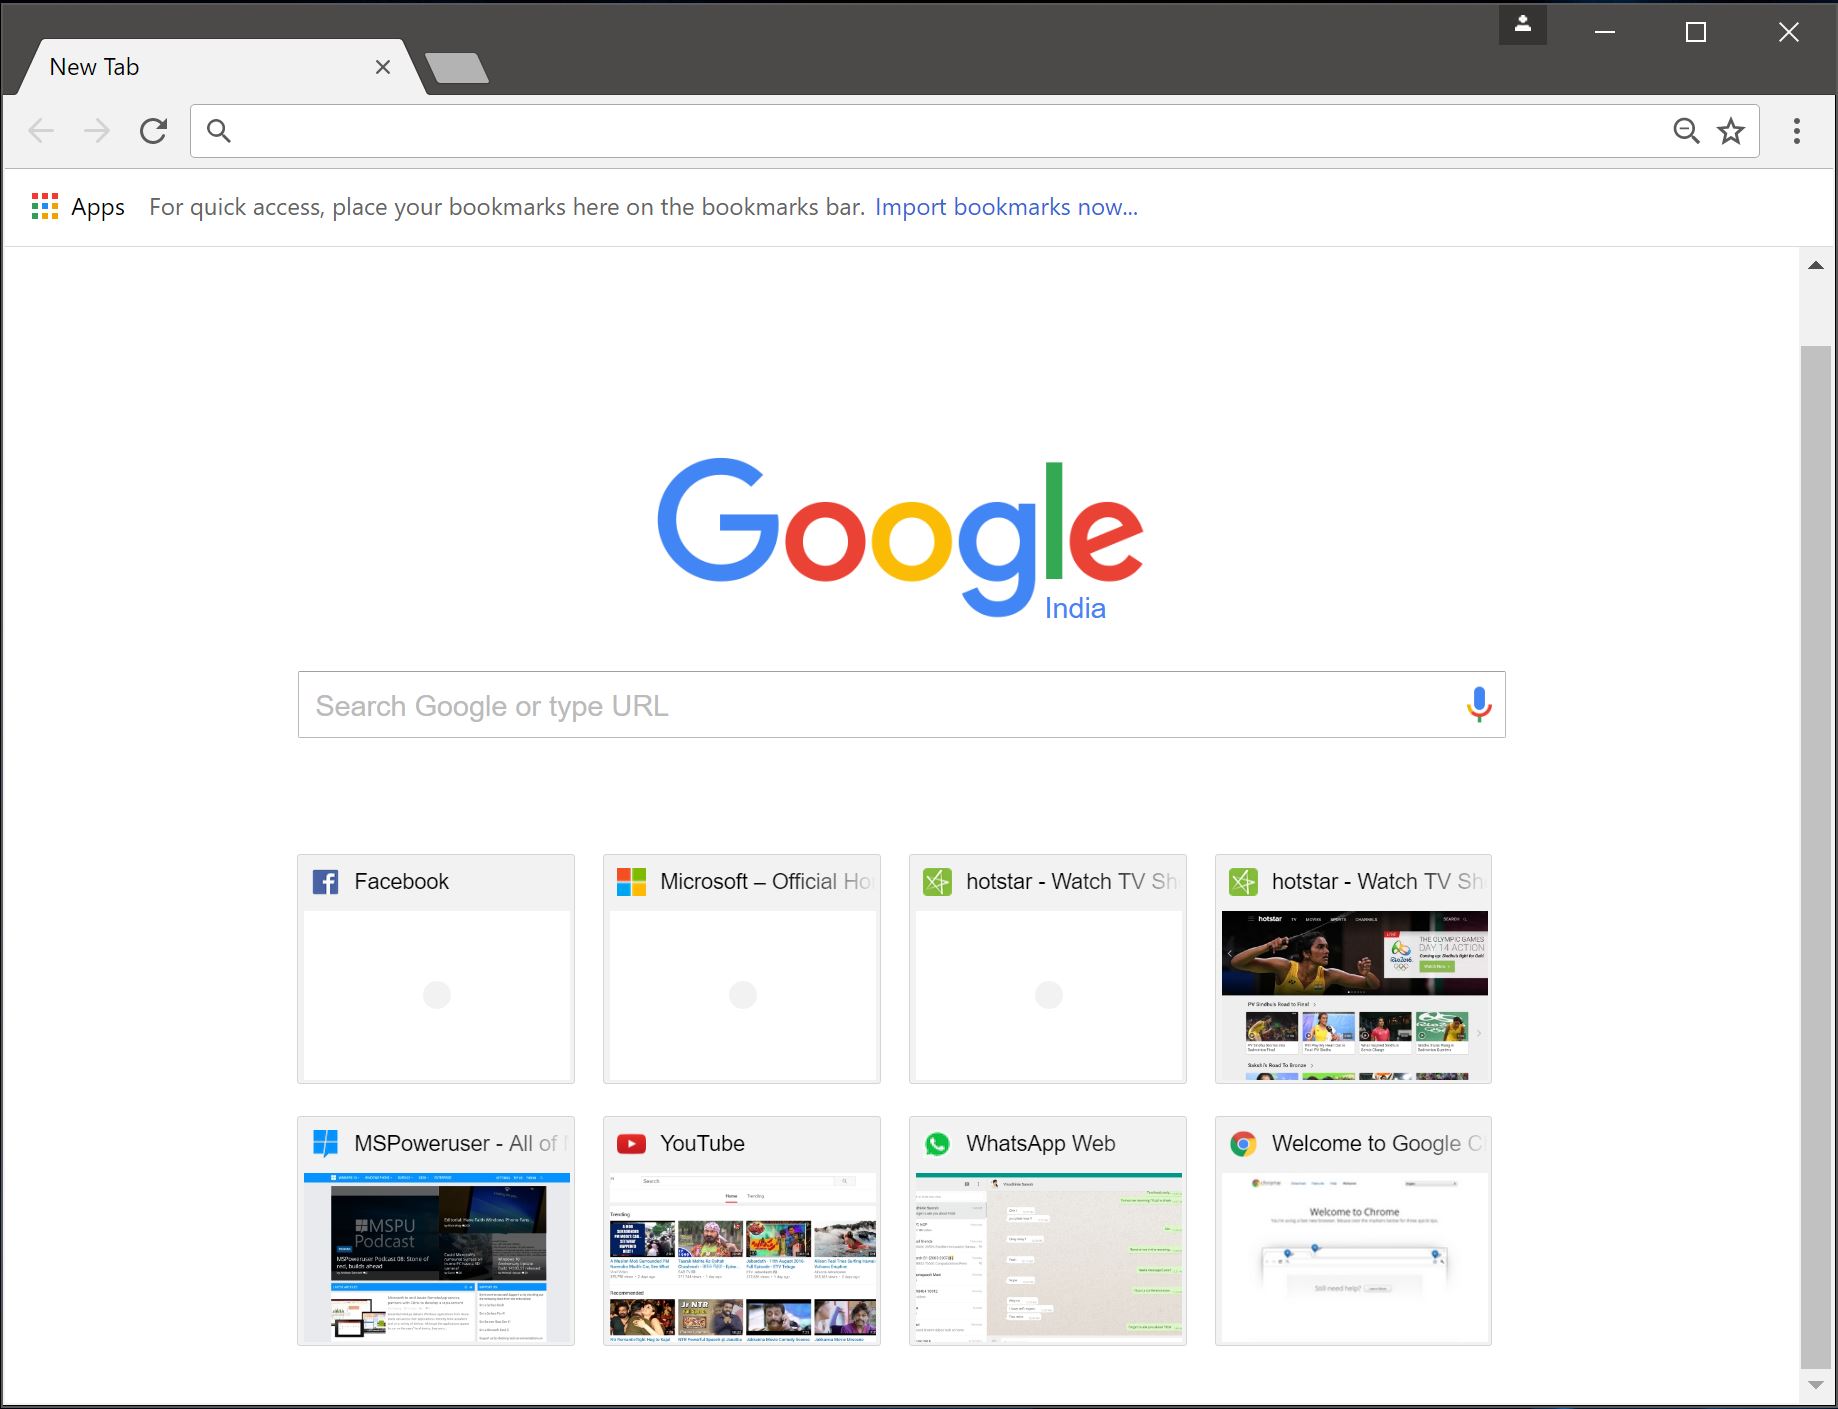Viewport: 1838px width, 1409px height.
Task: Click the zoom magnifier icon in toolbar
Action: point(1687,130)
